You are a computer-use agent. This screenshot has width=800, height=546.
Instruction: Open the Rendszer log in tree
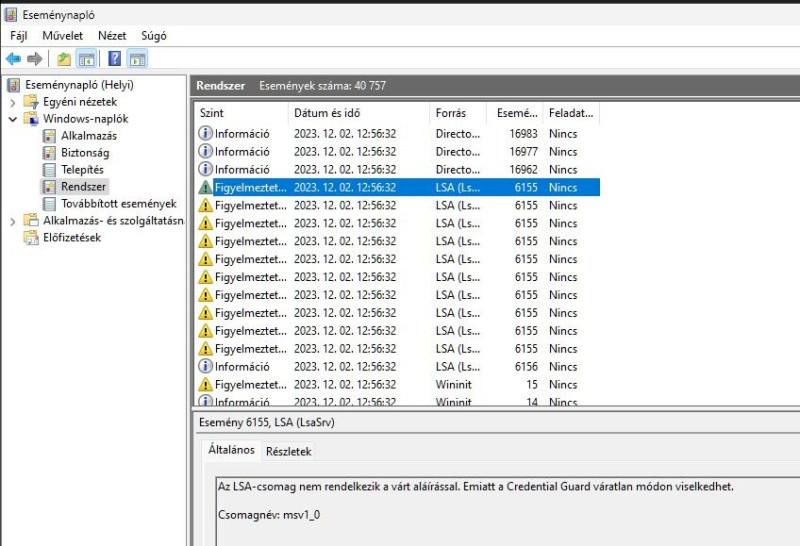click(x=83, y=187)
